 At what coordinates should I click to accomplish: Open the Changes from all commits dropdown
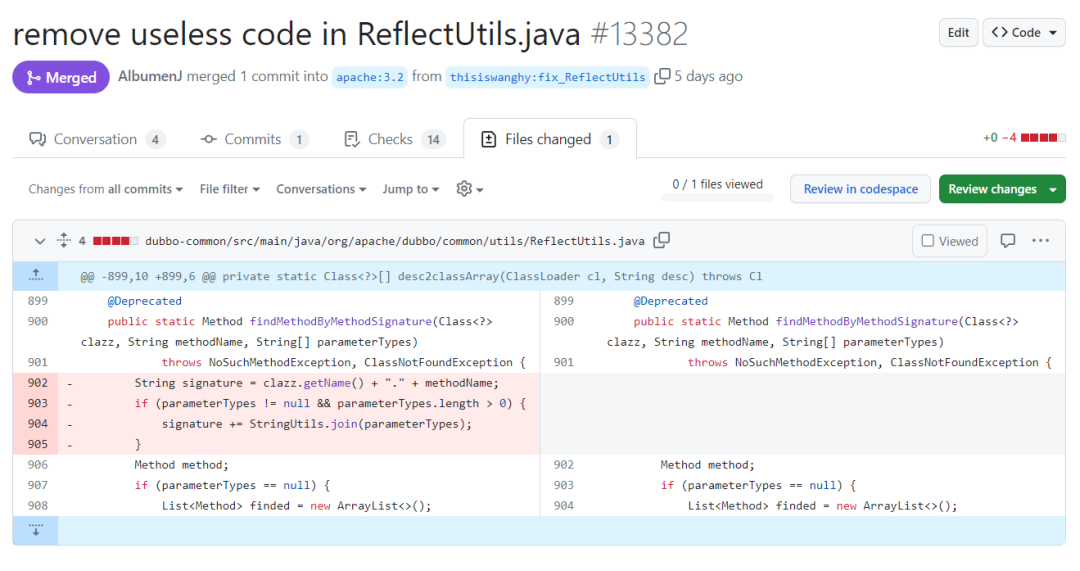coord(105,189)
